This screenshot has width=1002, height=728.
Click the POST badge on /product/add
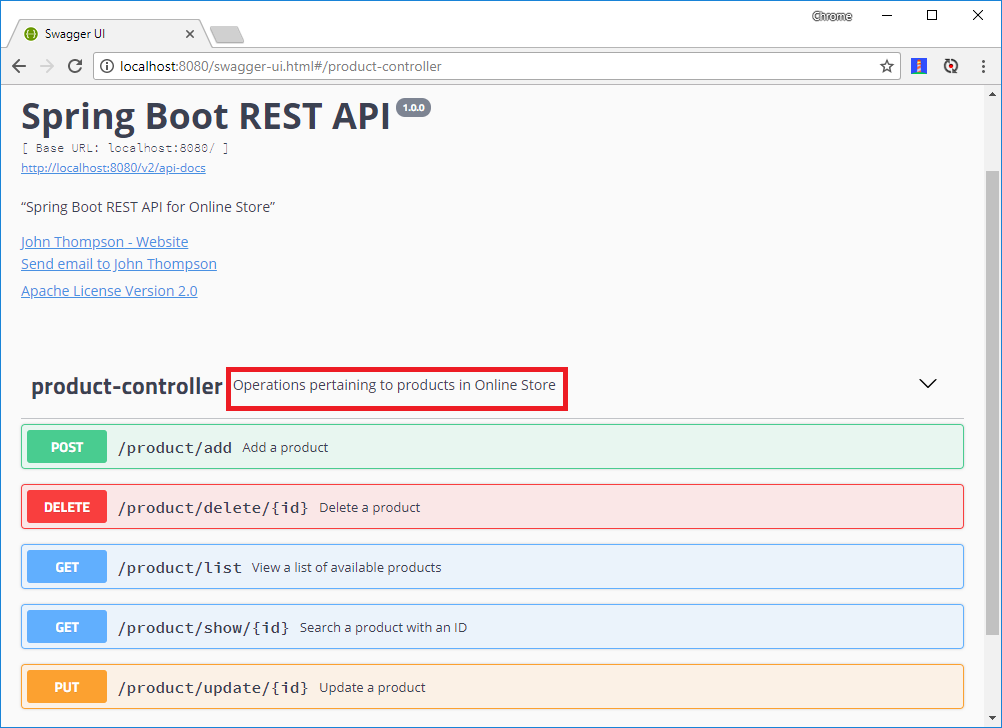(66, 446)
